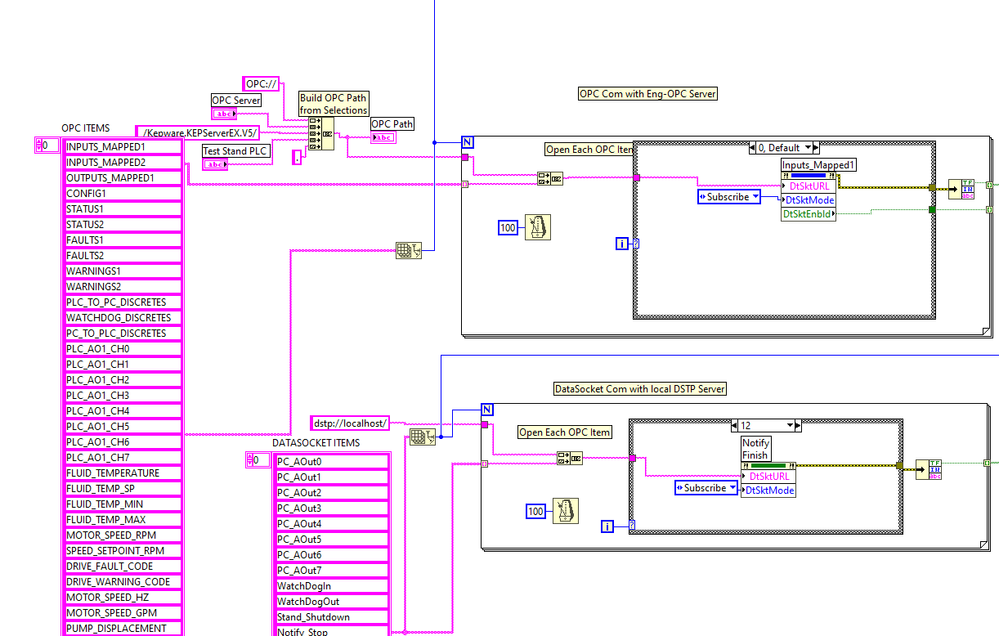Click the 100 constant in DataSocket loop
The image size is (999, 636).
[x=536, y=511]
